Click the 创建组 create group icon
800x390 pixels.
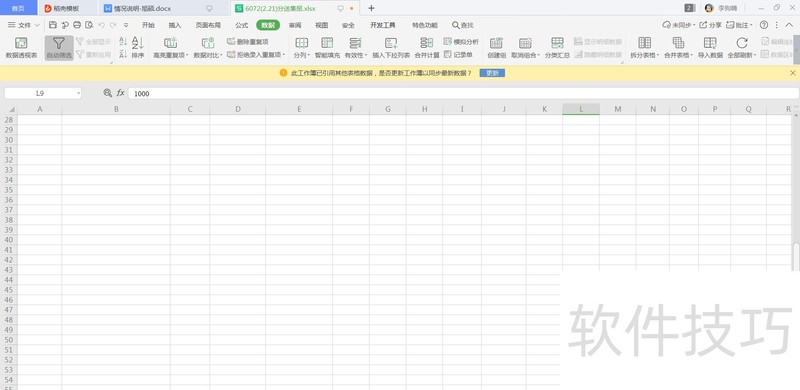(496, 48)
